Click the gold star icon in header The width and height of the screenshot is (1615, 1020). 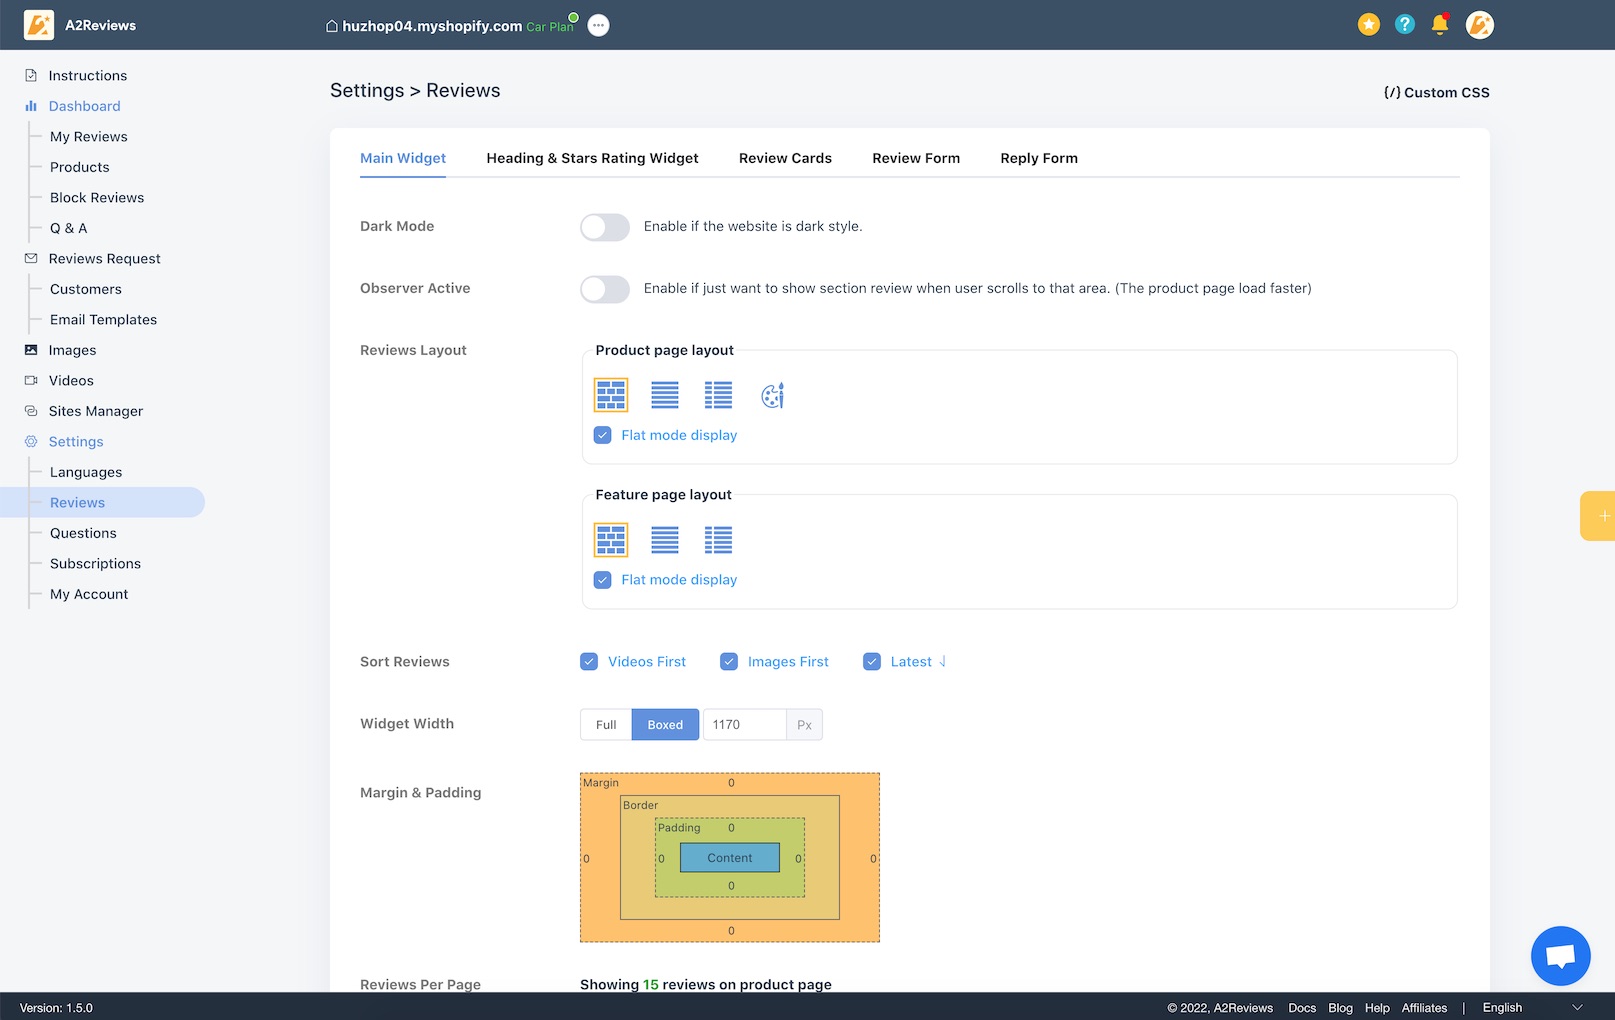[x=1369, y=25]
